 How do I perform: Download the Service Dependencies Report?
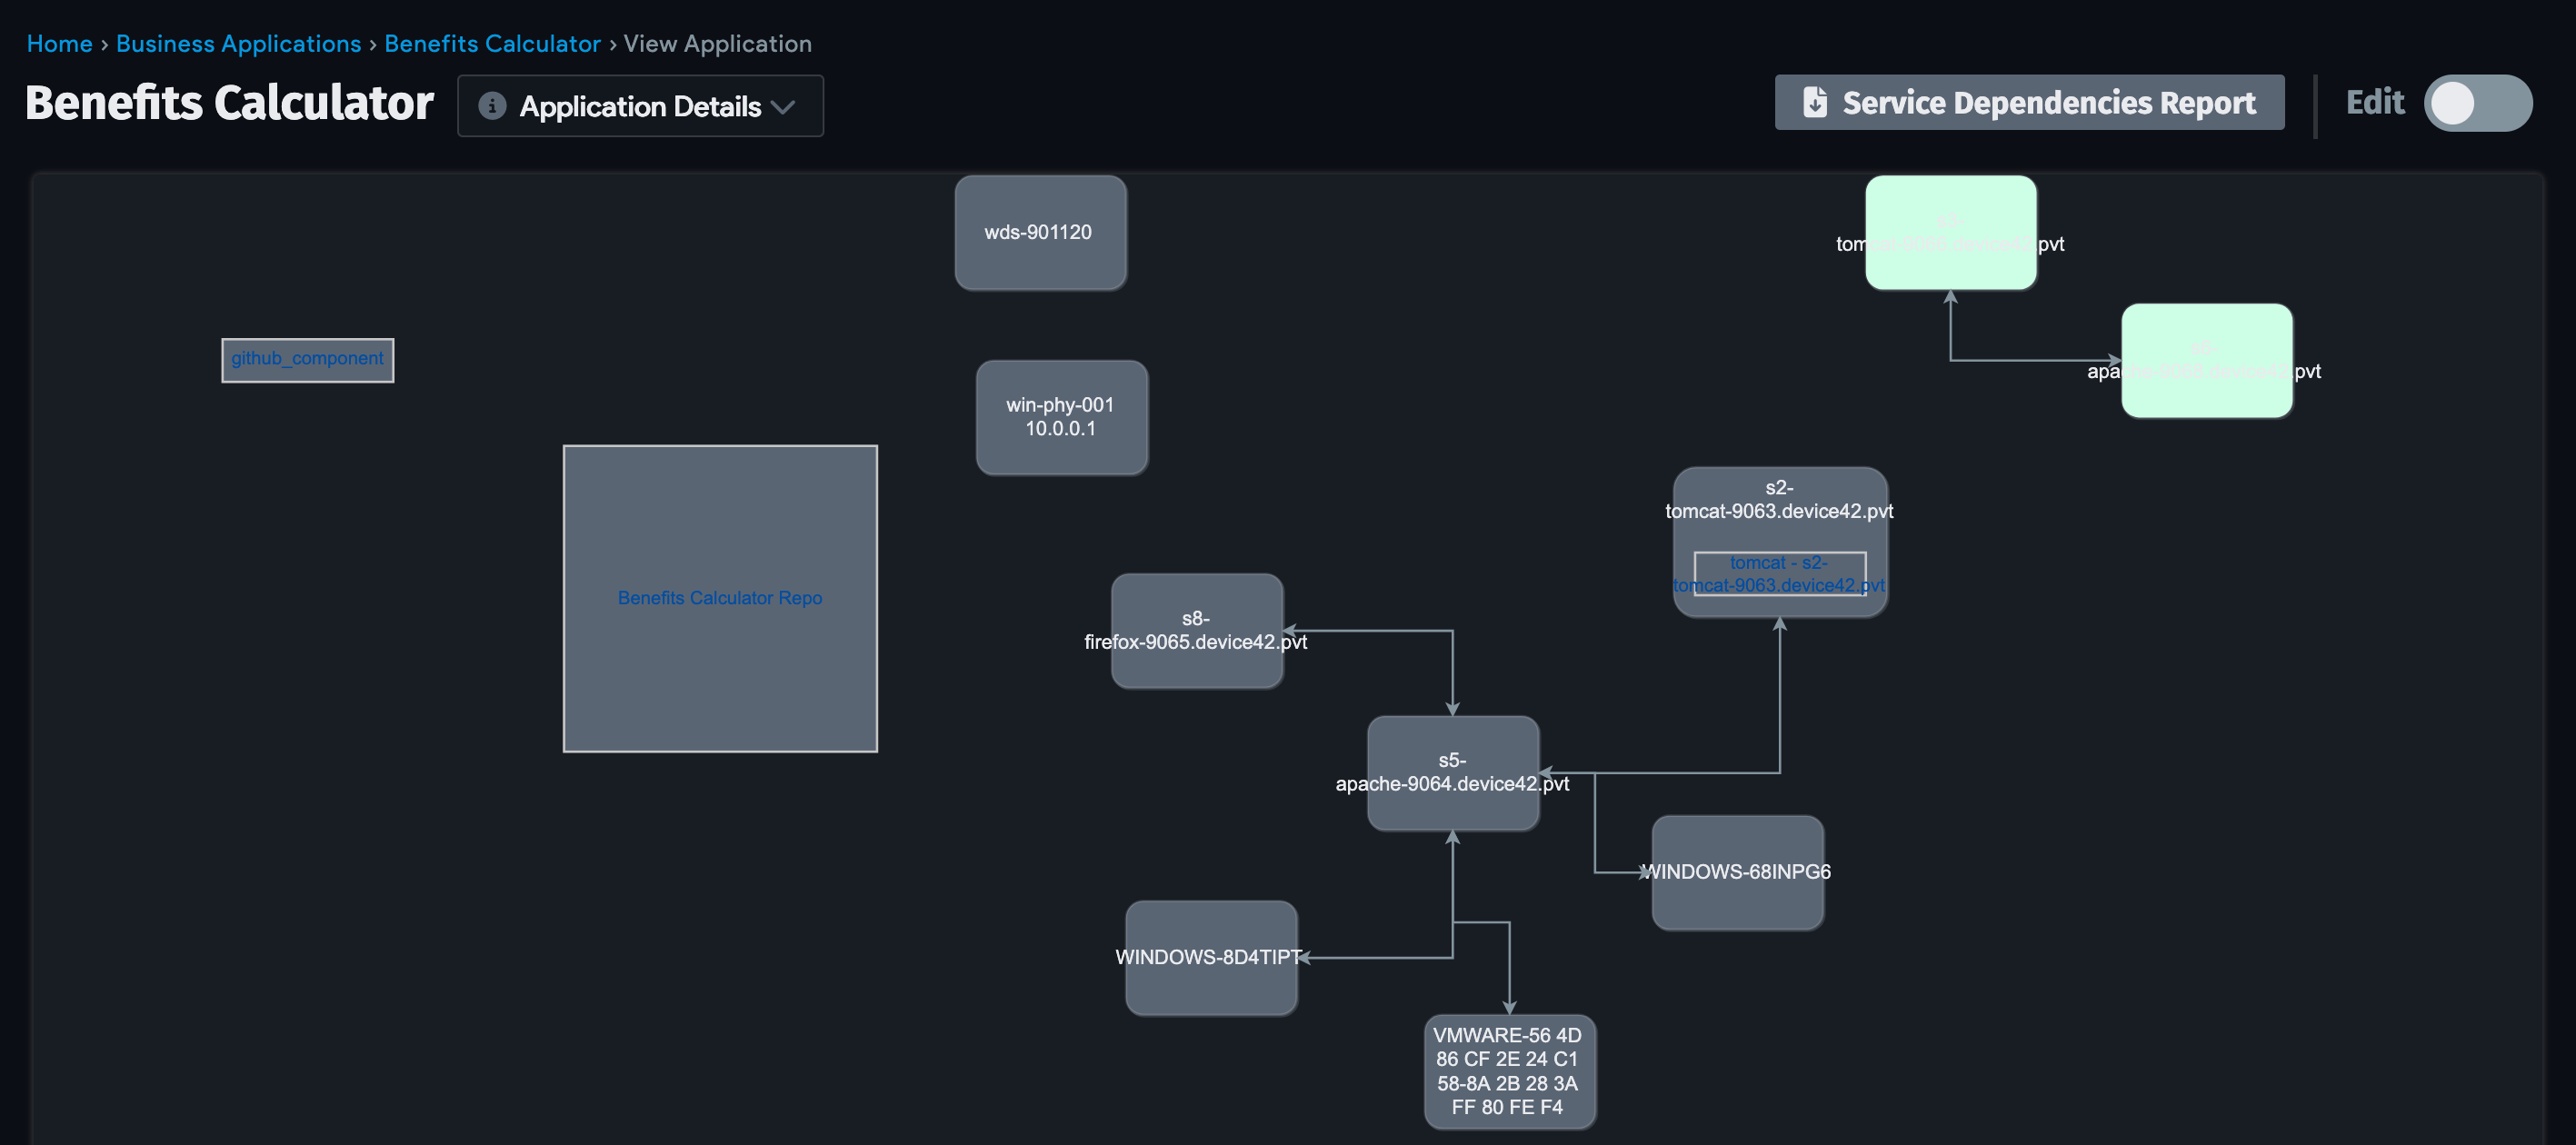[2029, 102]
